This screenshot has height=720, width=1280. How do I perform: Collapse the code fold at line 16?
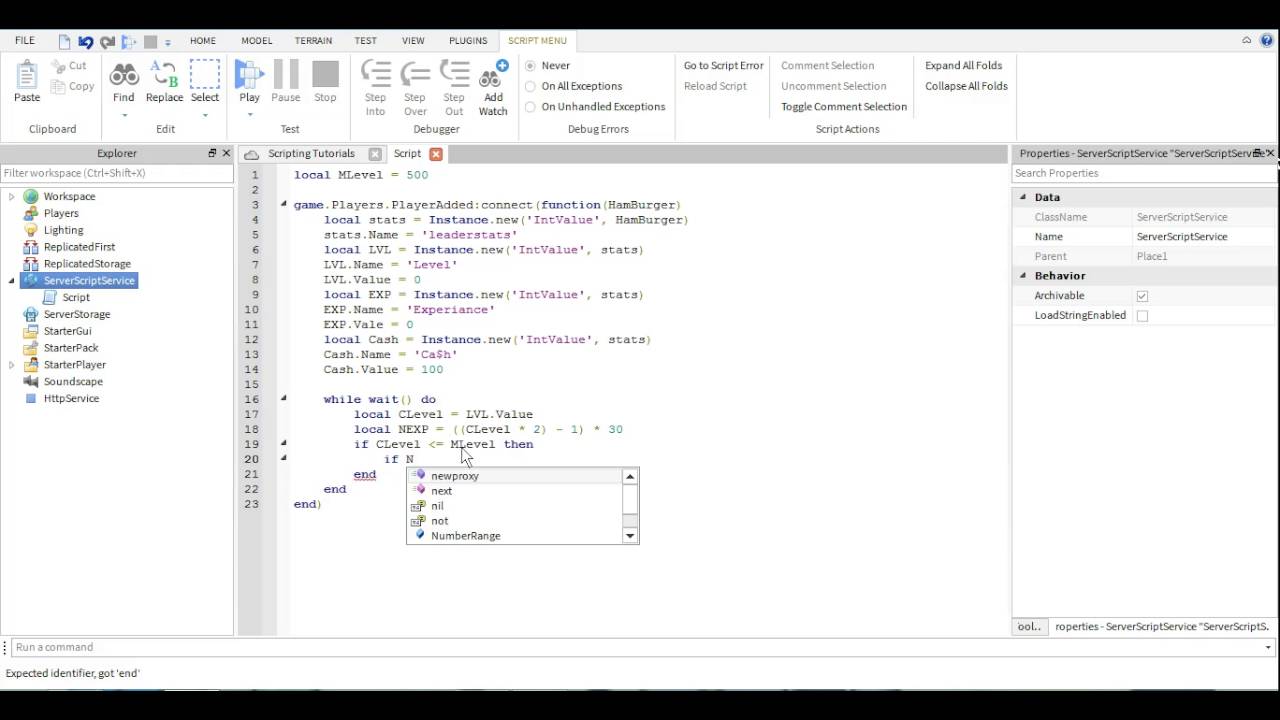pos(283,398)
